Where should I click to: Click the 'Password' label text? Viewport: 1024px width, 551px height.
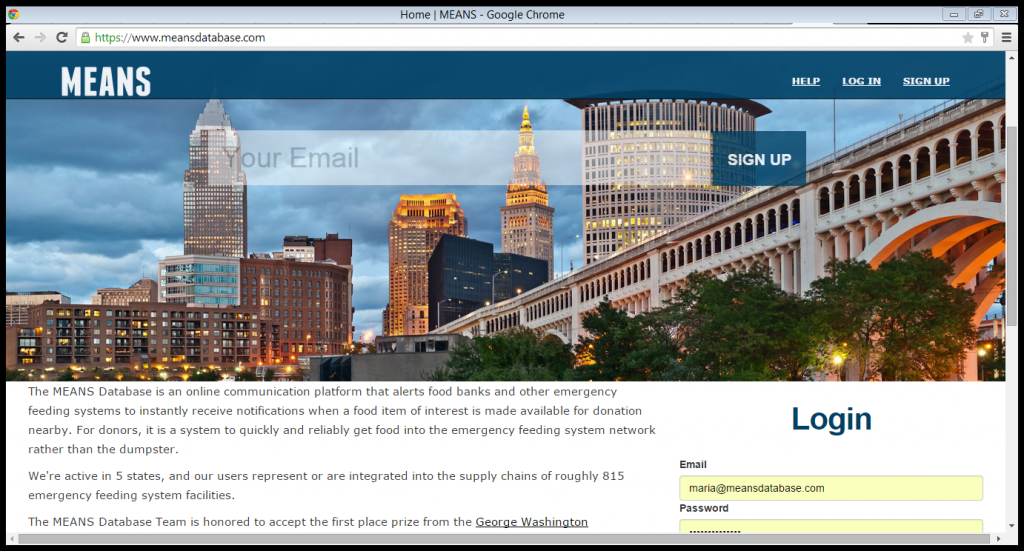click(704, 508)
